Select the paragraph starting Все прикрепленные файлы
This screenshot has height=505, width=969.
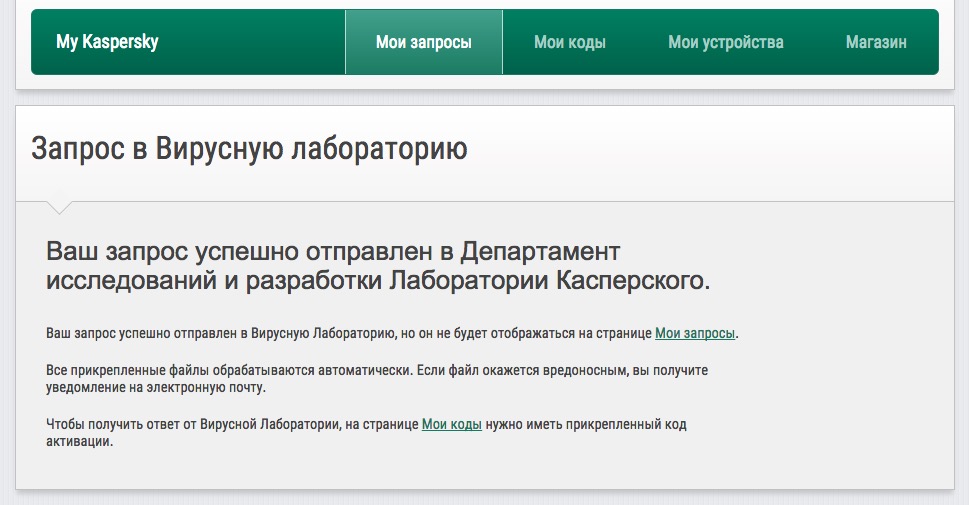click(377, 379)
